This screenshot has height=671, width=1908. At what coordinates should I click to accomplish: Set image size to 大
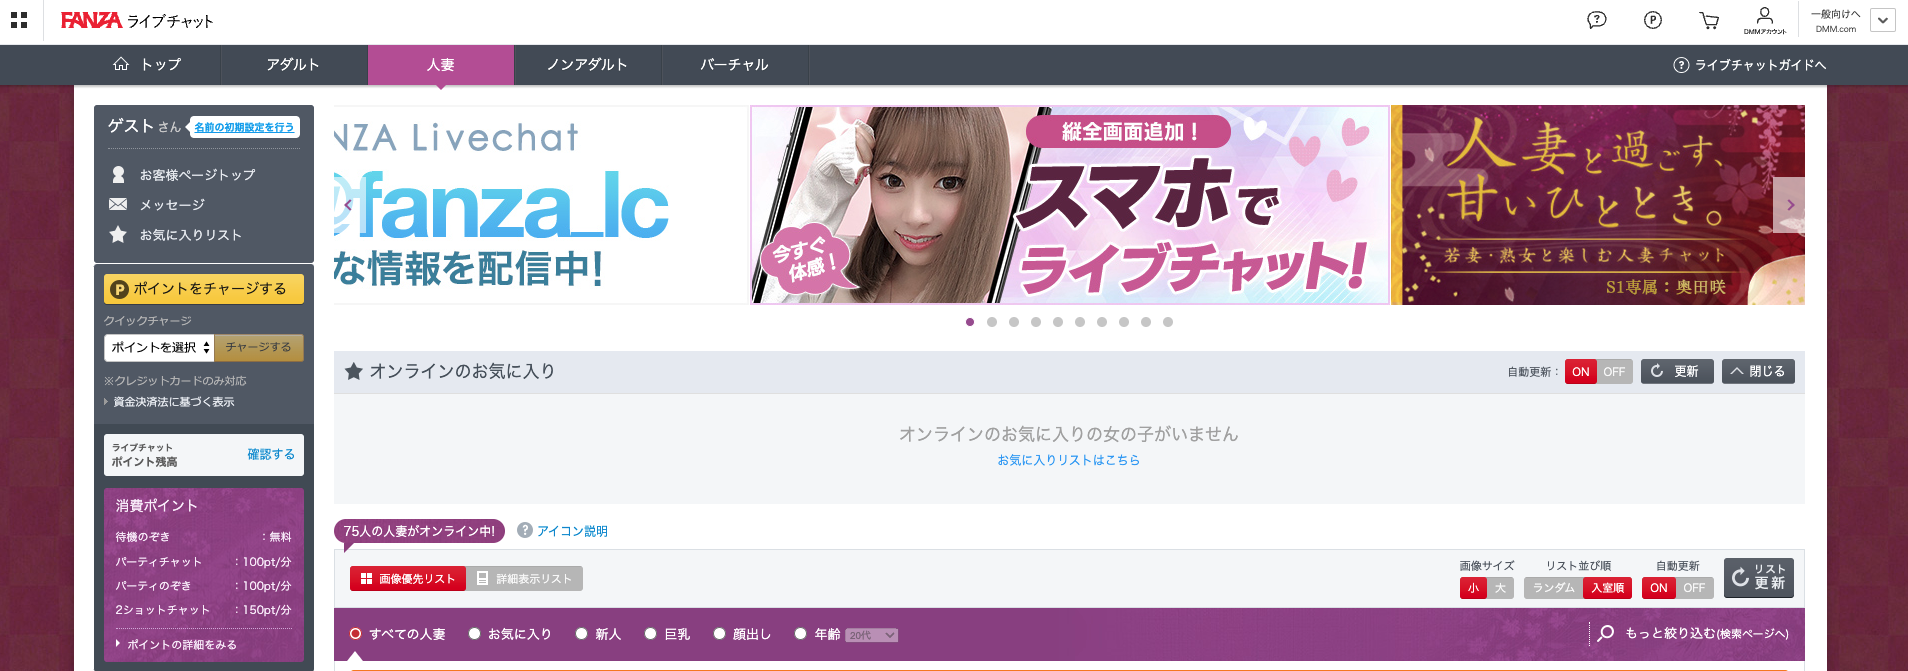point(1500,588)
